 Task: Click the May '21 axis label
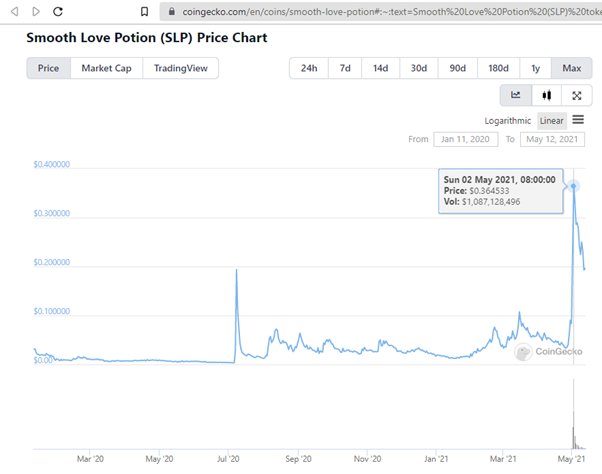coord(571,459)
